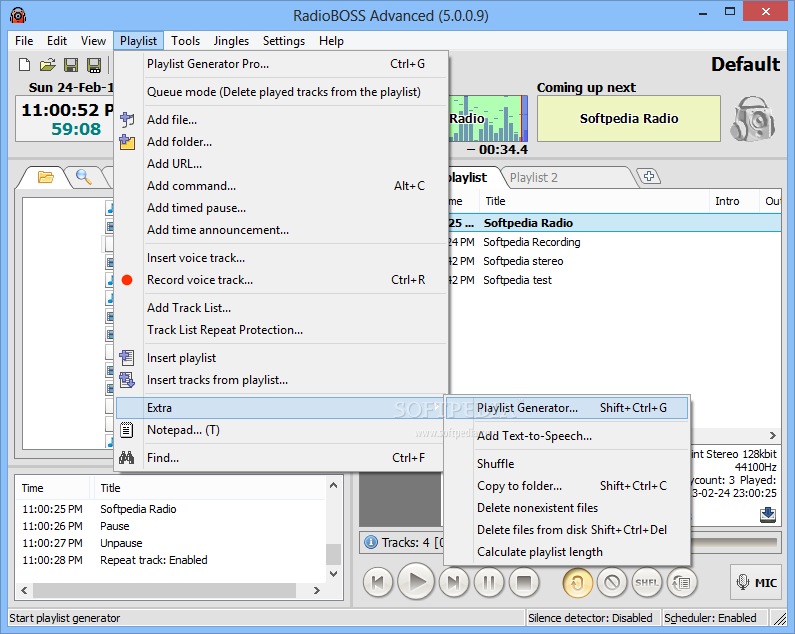The width and height of the screenshot is (795, 634).
Task: Click the Title column header in the playlist
Action: 593,201
